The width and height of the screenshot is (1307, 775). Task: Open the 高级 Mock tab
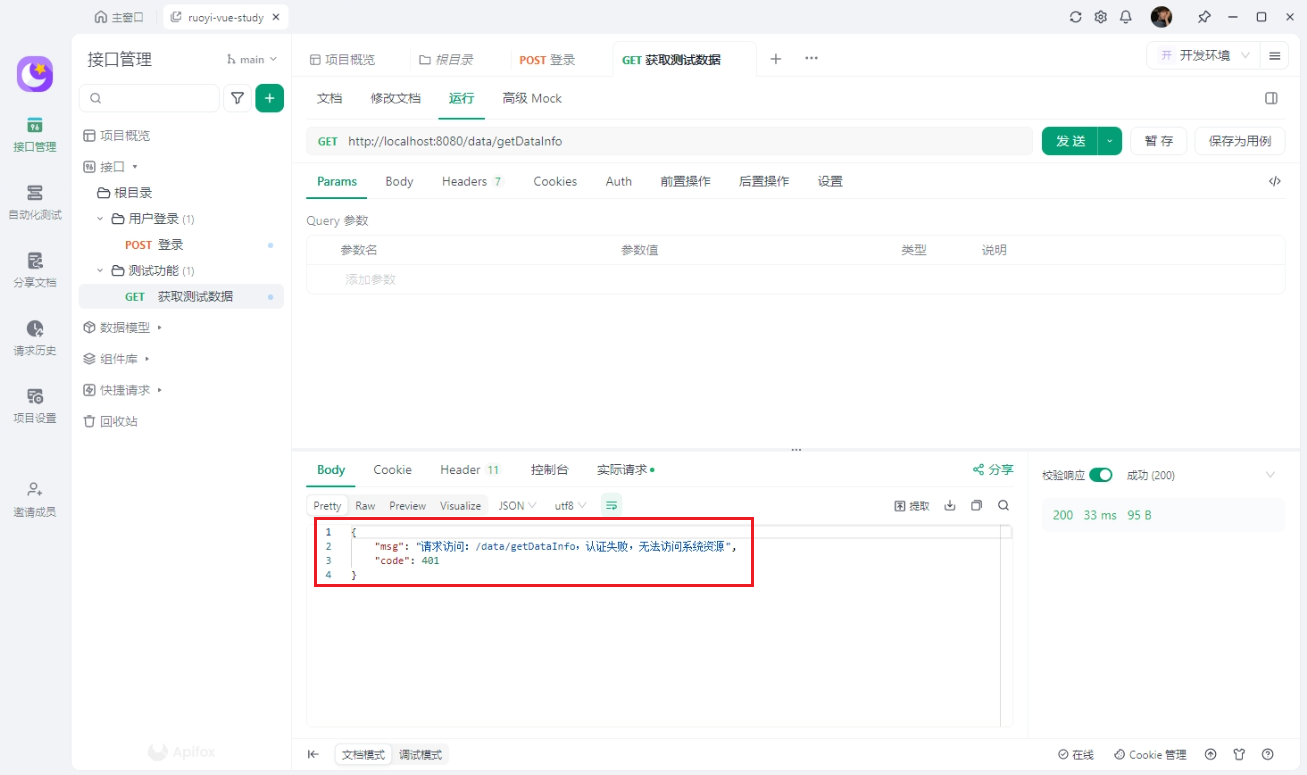coord(531,98)
